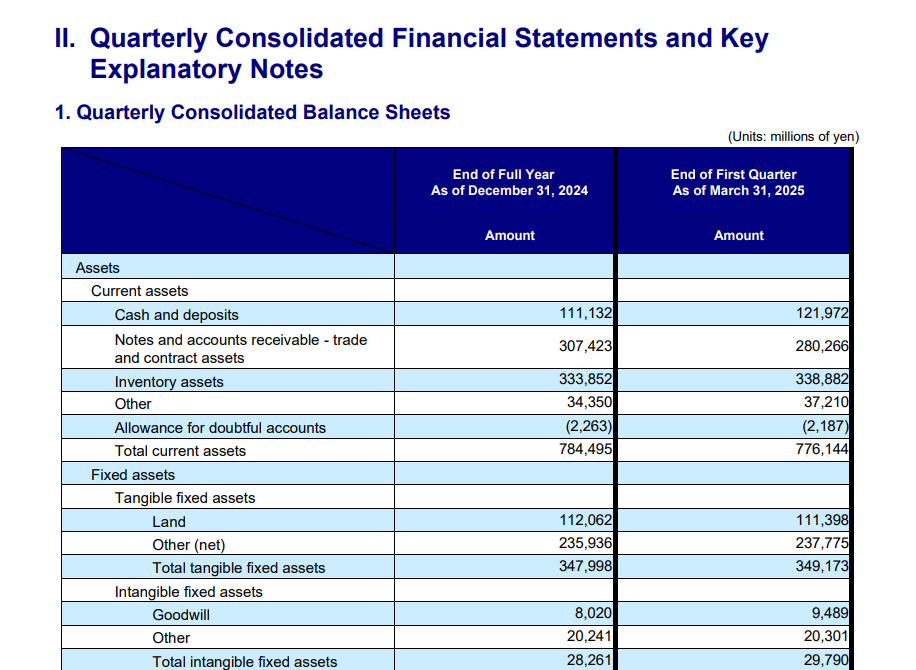Click the 'Land' row label
The image size is (916, 670).
click(x=169, y=522)
